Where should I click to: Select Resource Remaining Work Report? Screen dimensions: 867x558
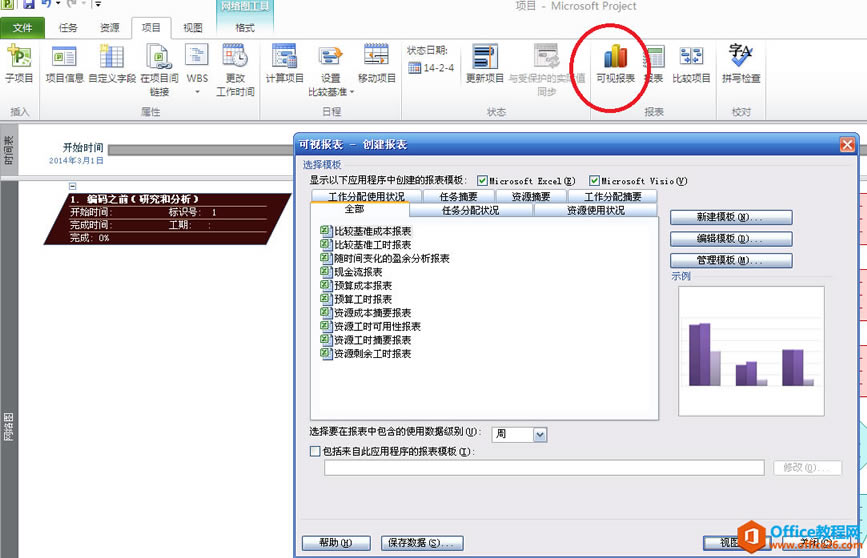point(366,353)
